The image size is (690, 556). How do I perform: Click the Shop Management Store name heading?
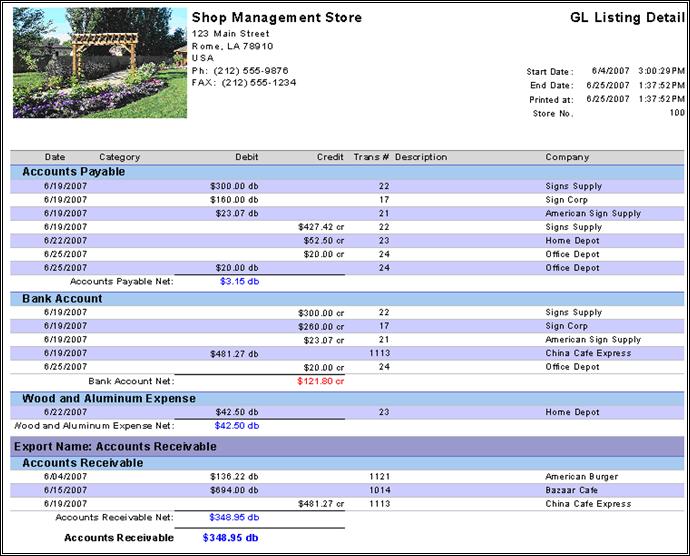click(x=277, y=18)
